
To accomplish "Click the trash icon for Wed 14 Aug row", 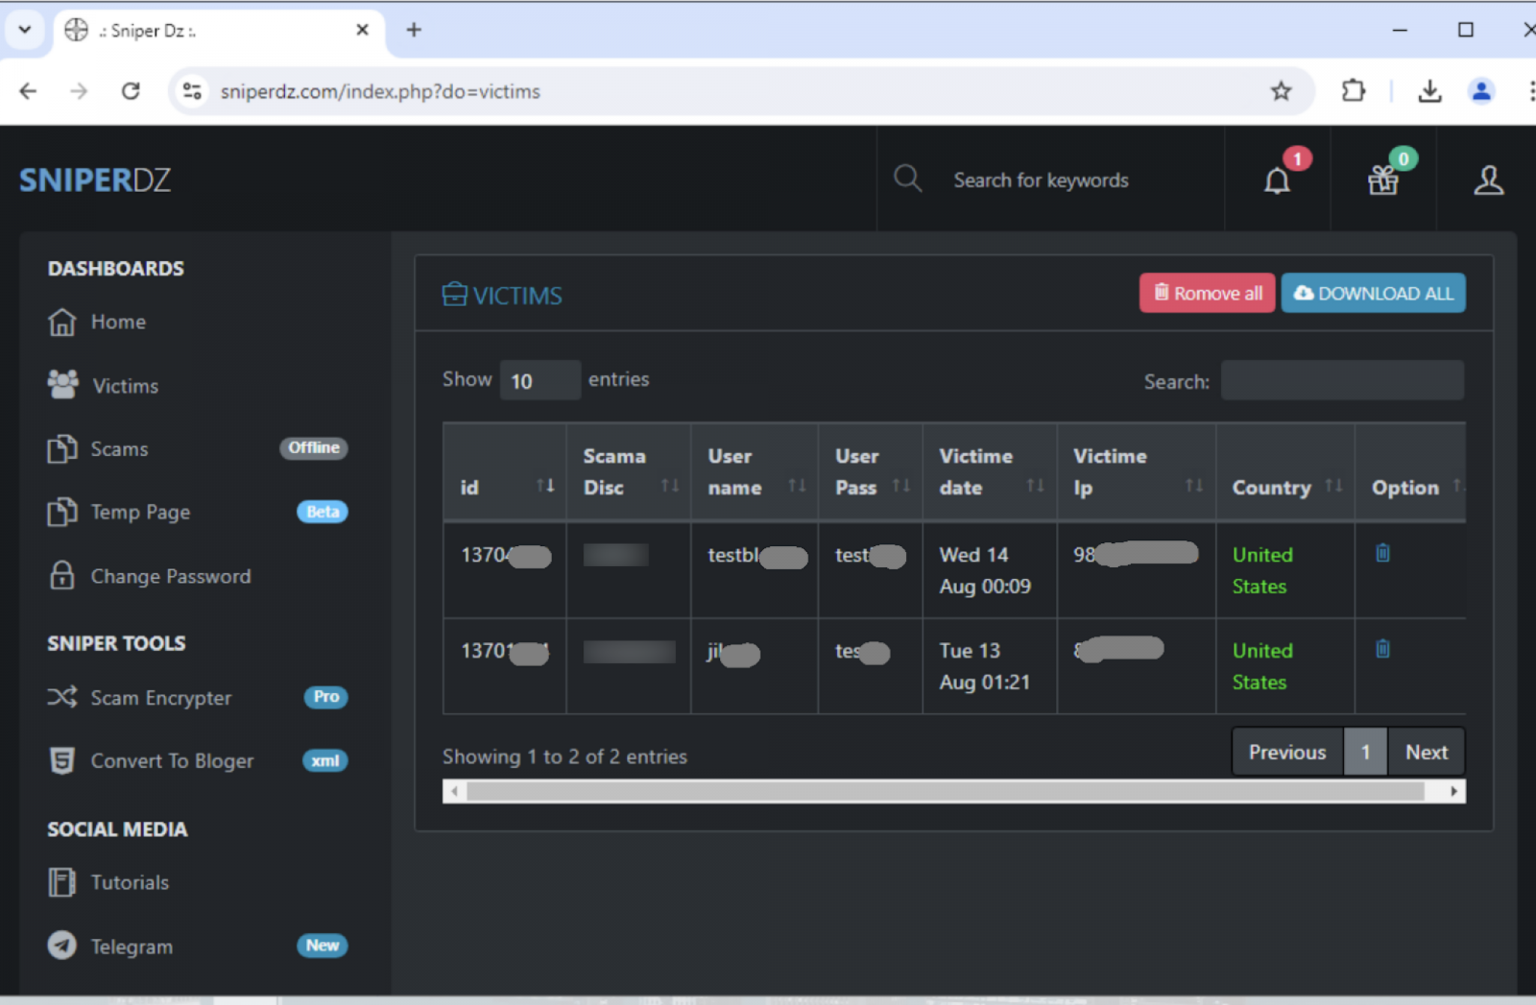I will click(1382, 553).
